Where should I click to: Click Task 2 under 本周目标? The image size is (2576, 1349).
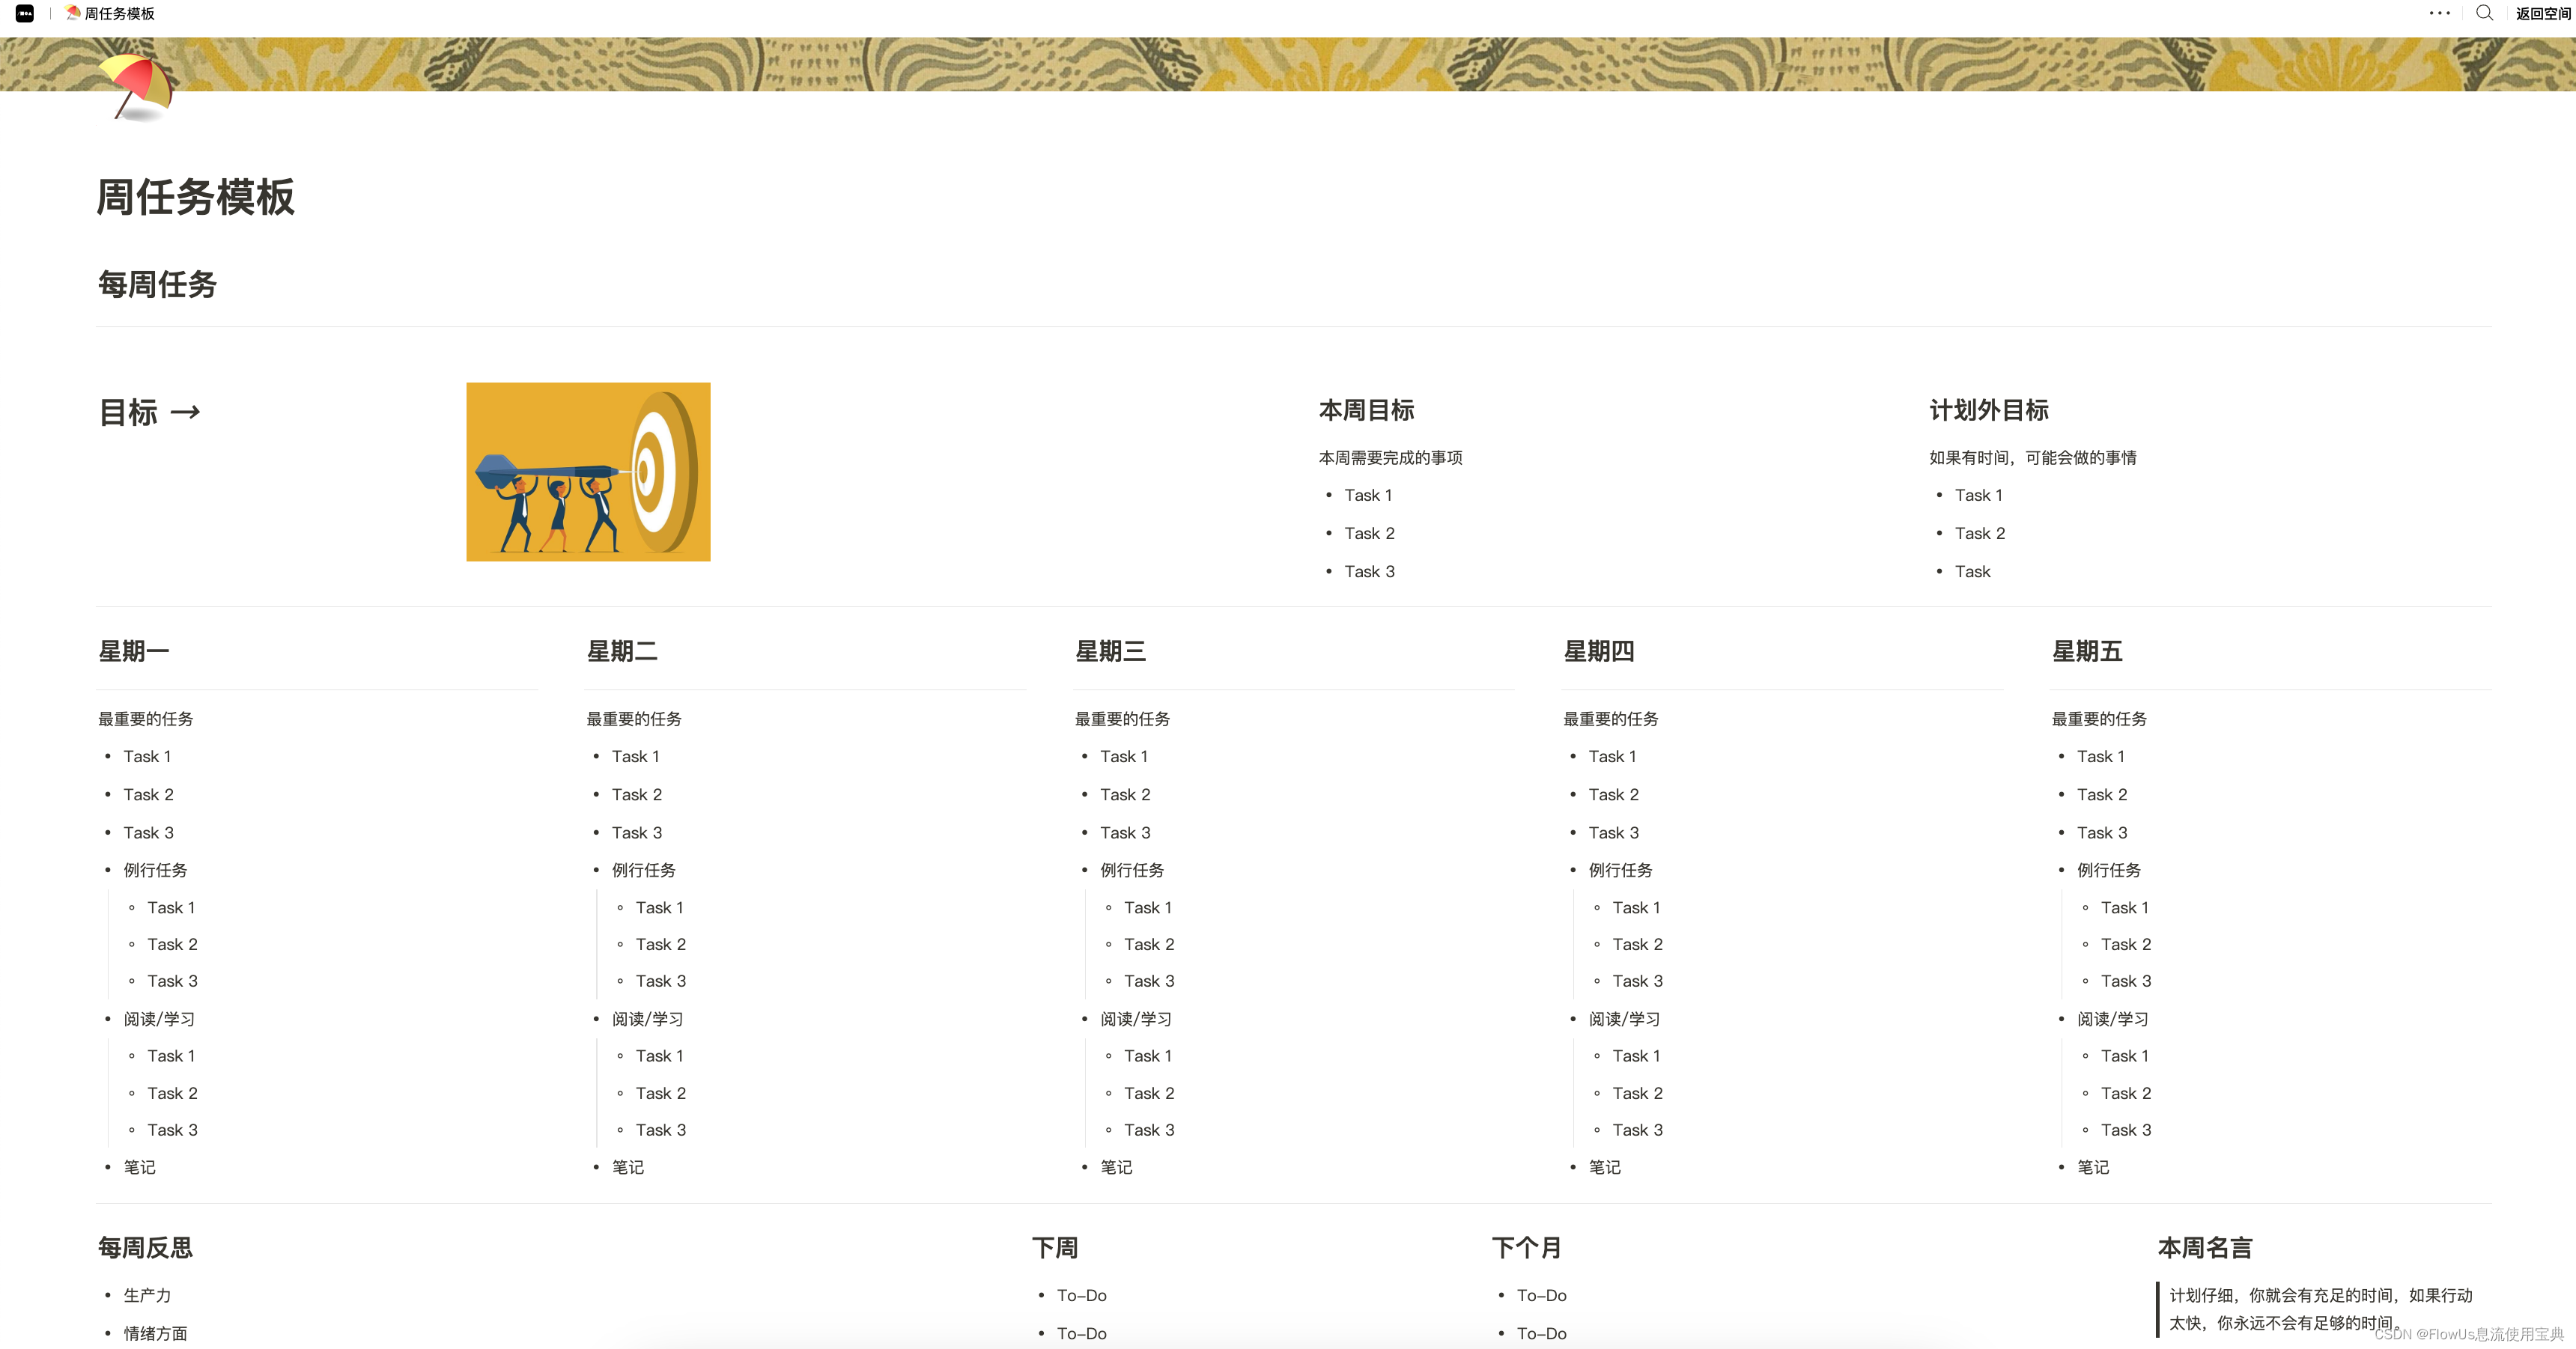click(x=1369, y=533)
